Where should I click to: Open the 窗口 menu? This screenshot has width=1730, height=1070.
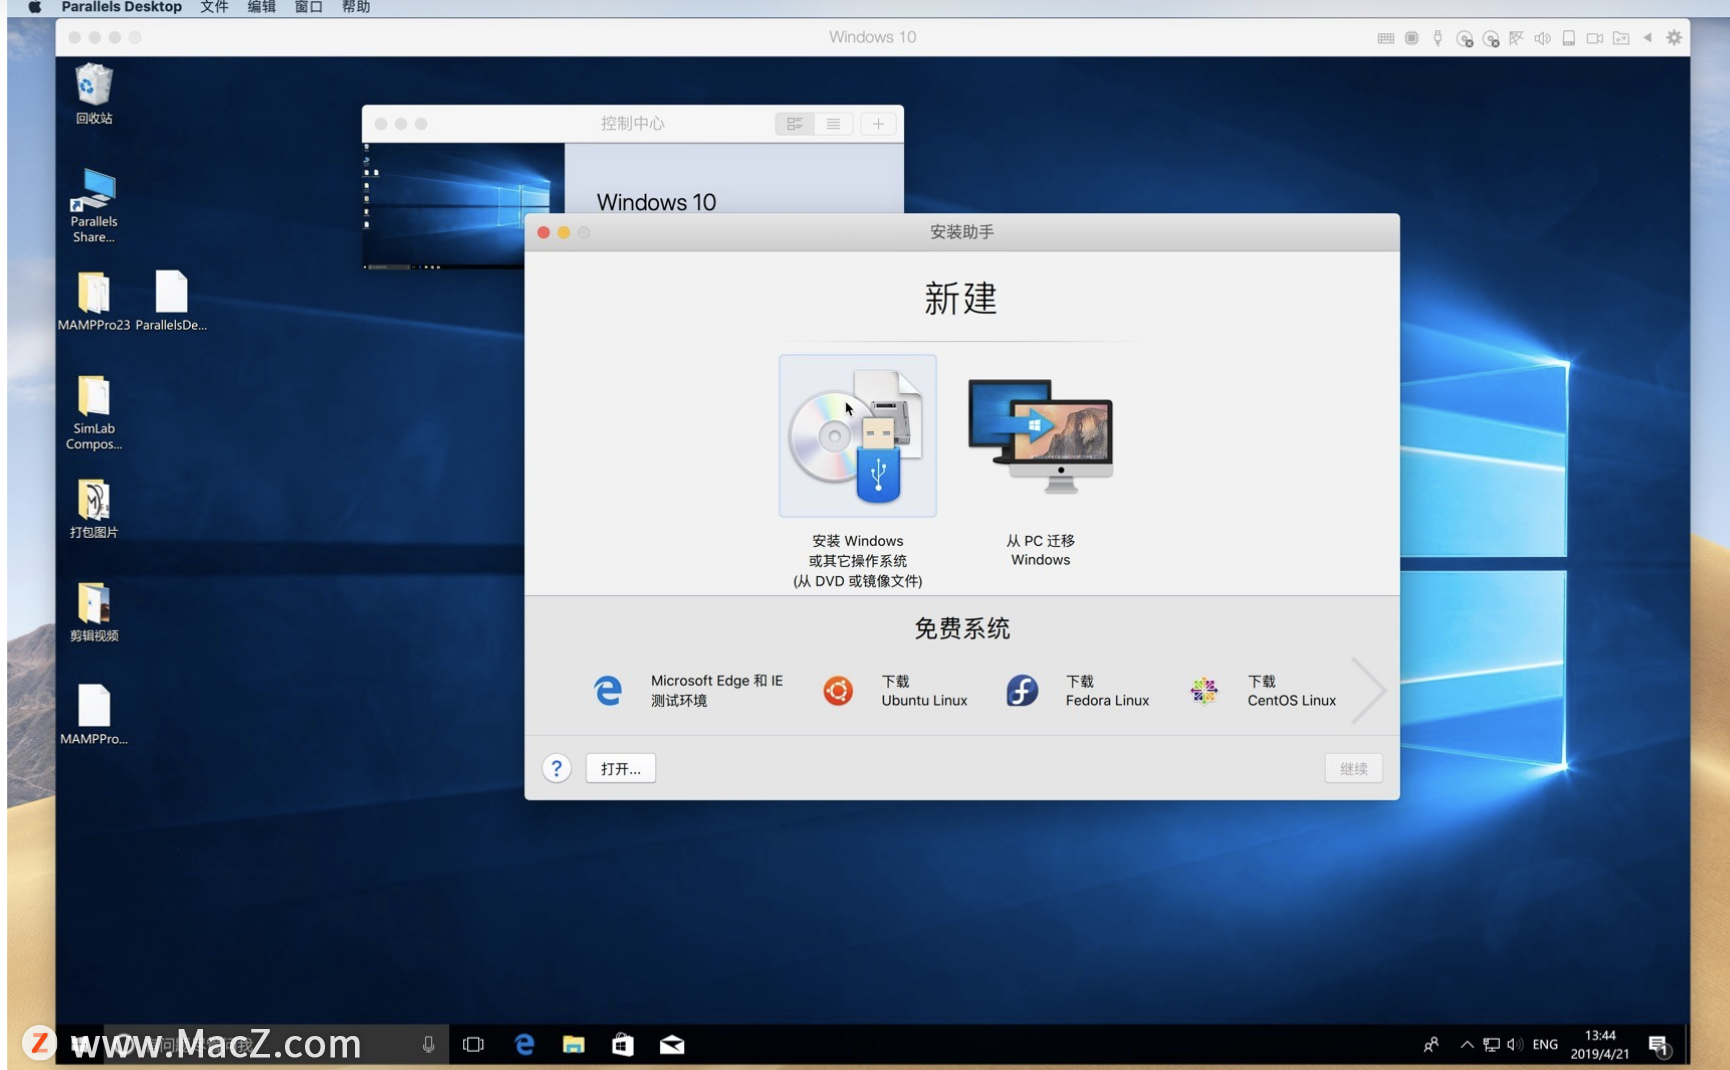(x=308, y=7)
